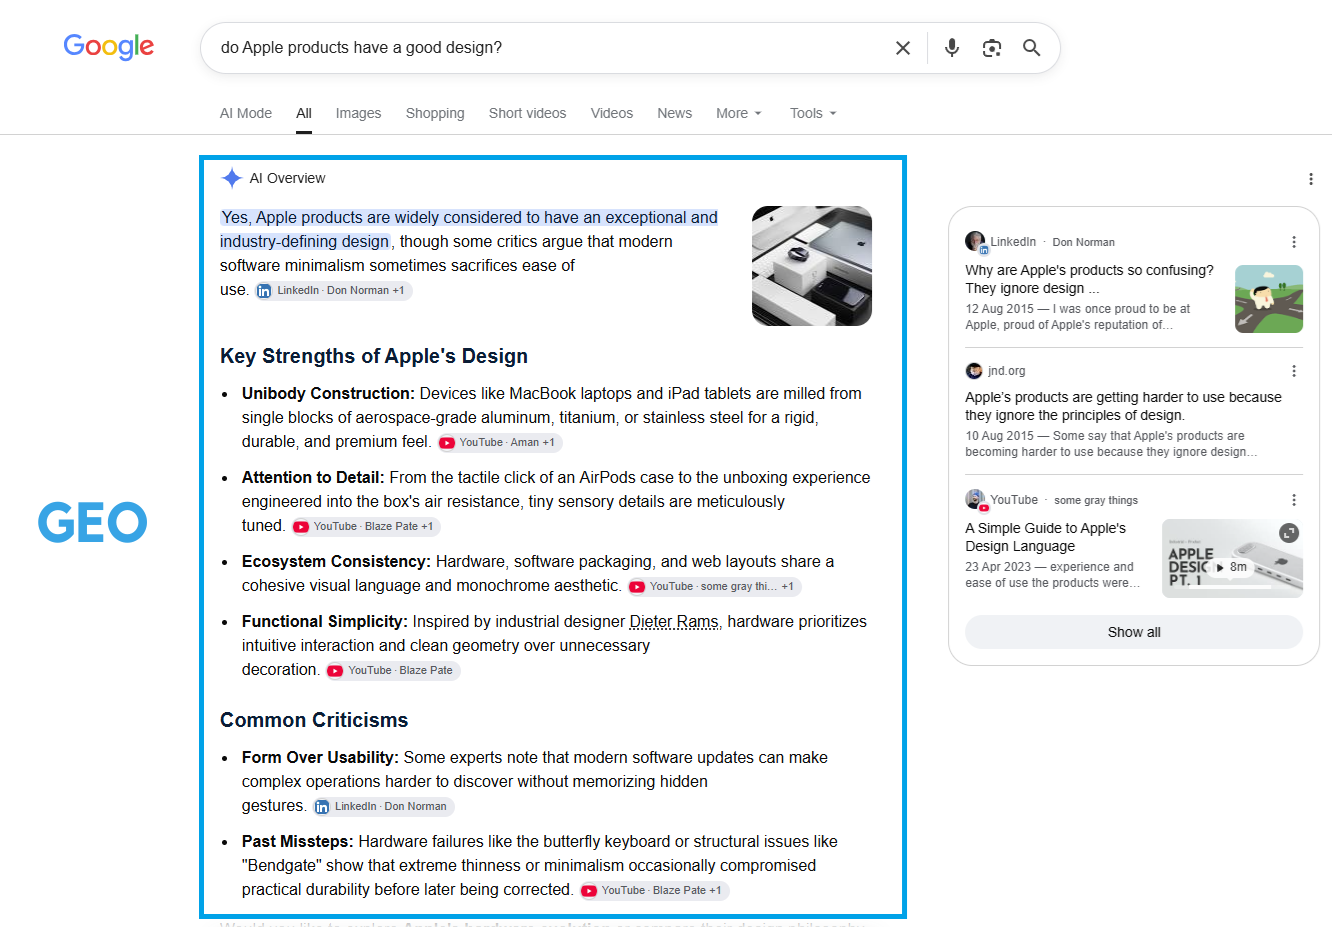Image resolution: width=1332 pixels, height=927 pixels.
Task: Open the AI Overview three-dot options menu
Action: click(x=1311, y=179)
